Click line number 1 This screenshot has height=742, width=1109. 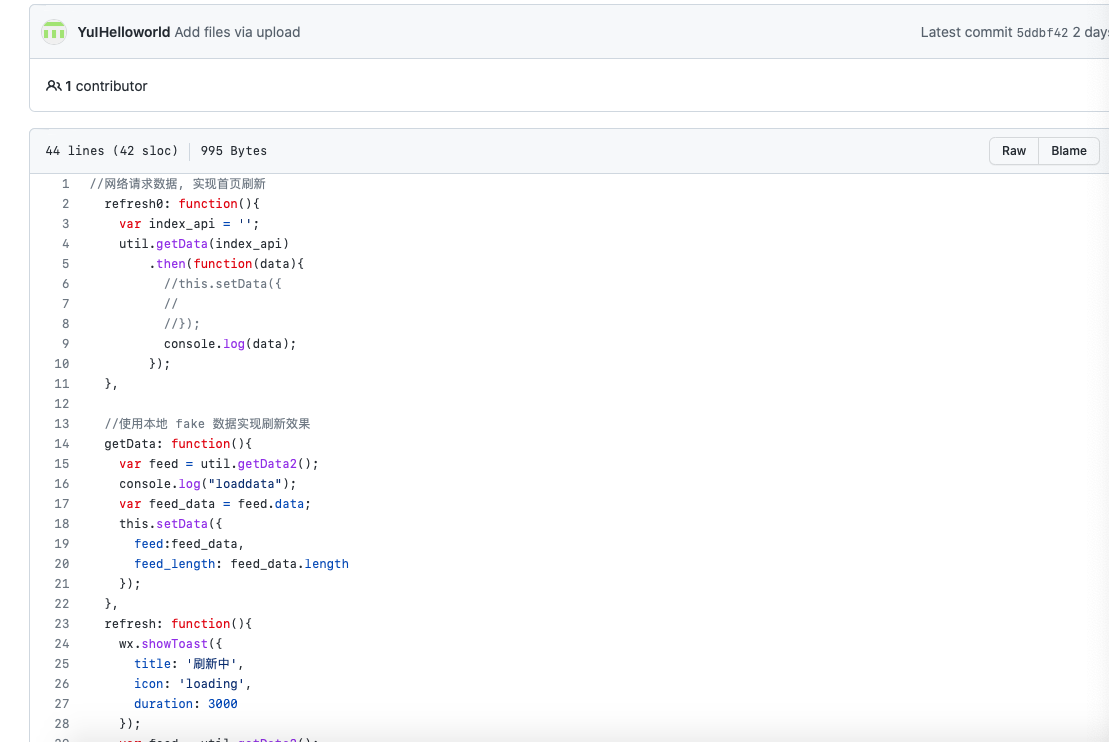click(x=65, y=184)
